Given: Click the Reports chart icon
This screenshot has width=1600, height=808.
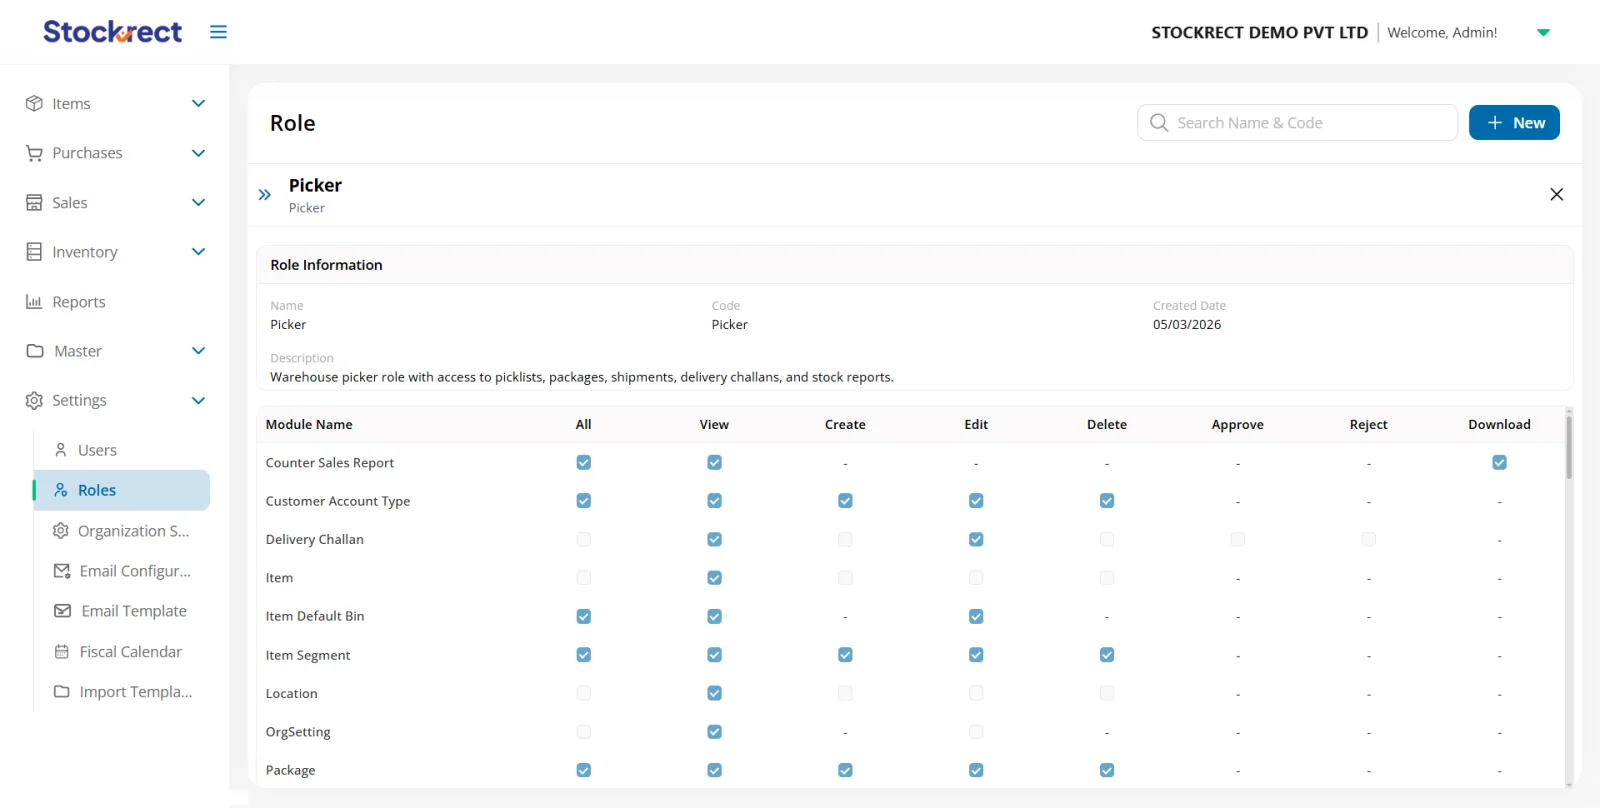Looking at the screenshot, I should click(34, 301).
